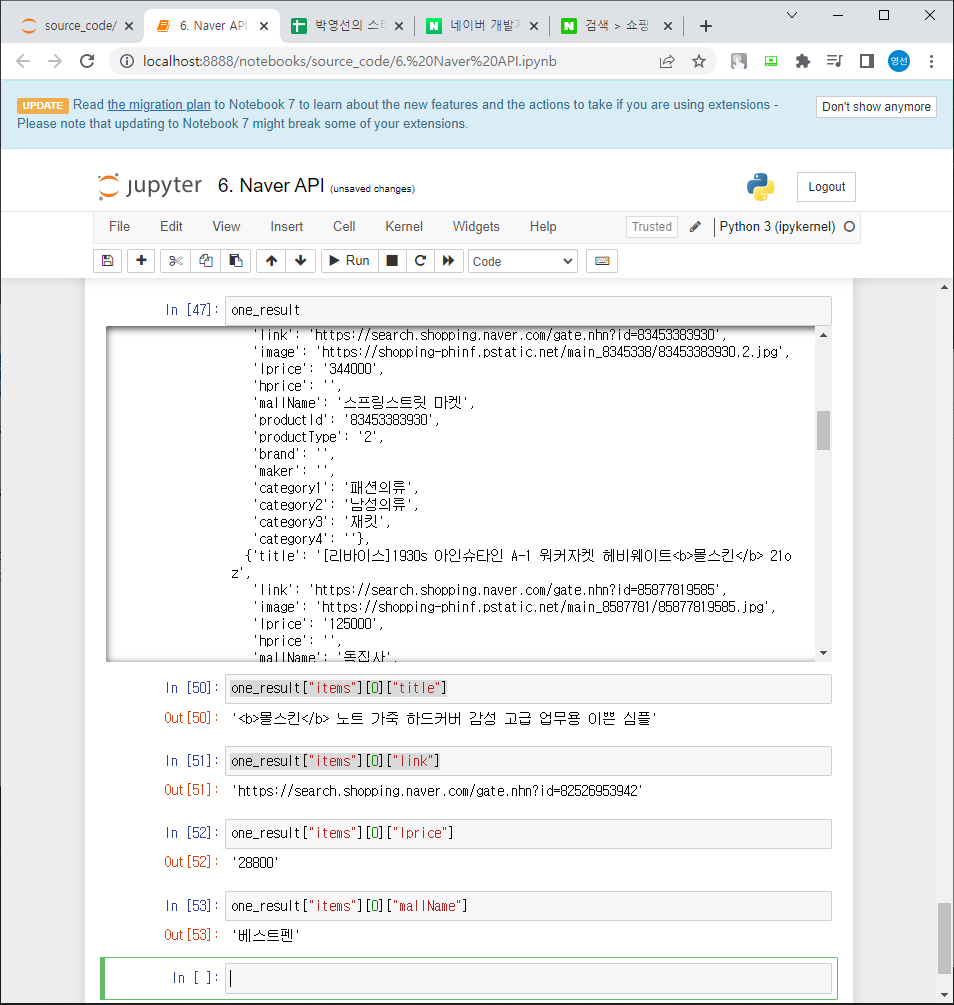Viewport: 954px width, 1005px height.
Task: Click the Out[52] value '28800'
Action: pos(255,863)
